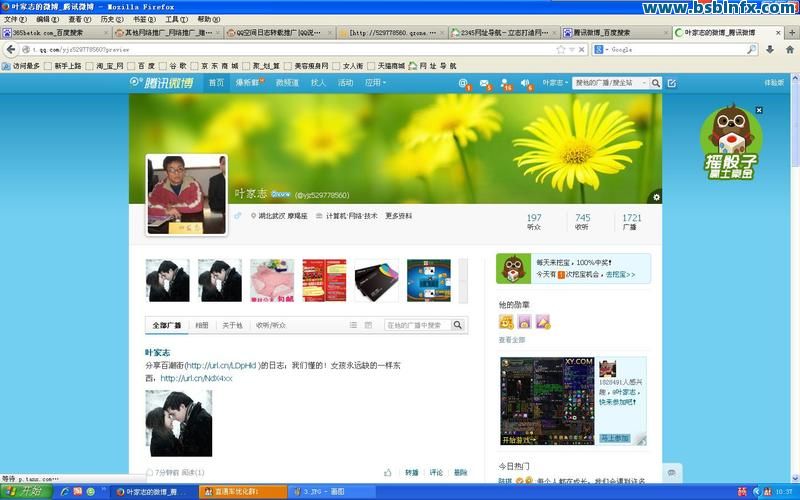Open the 帮助 menu
Screen dimensions: 800x500
click(x=208, y=19)
